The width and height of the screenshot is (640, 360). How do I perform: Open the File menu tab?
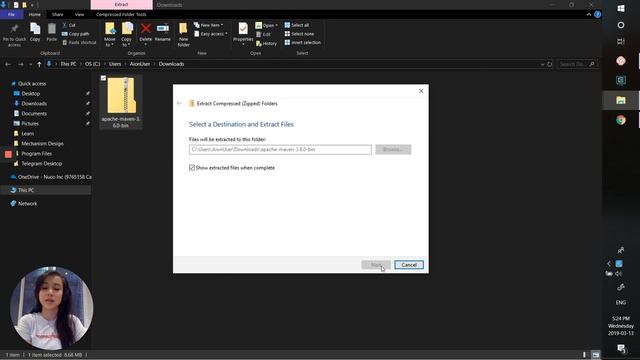click(11, 14)
